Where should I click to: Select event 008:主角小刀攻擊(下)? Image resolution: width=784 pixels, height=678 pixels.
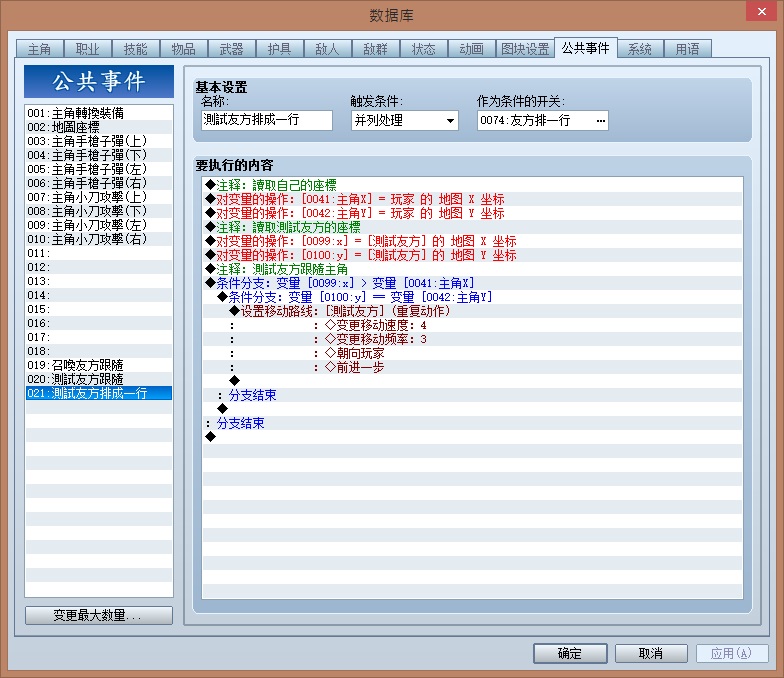tap(99, 211)
